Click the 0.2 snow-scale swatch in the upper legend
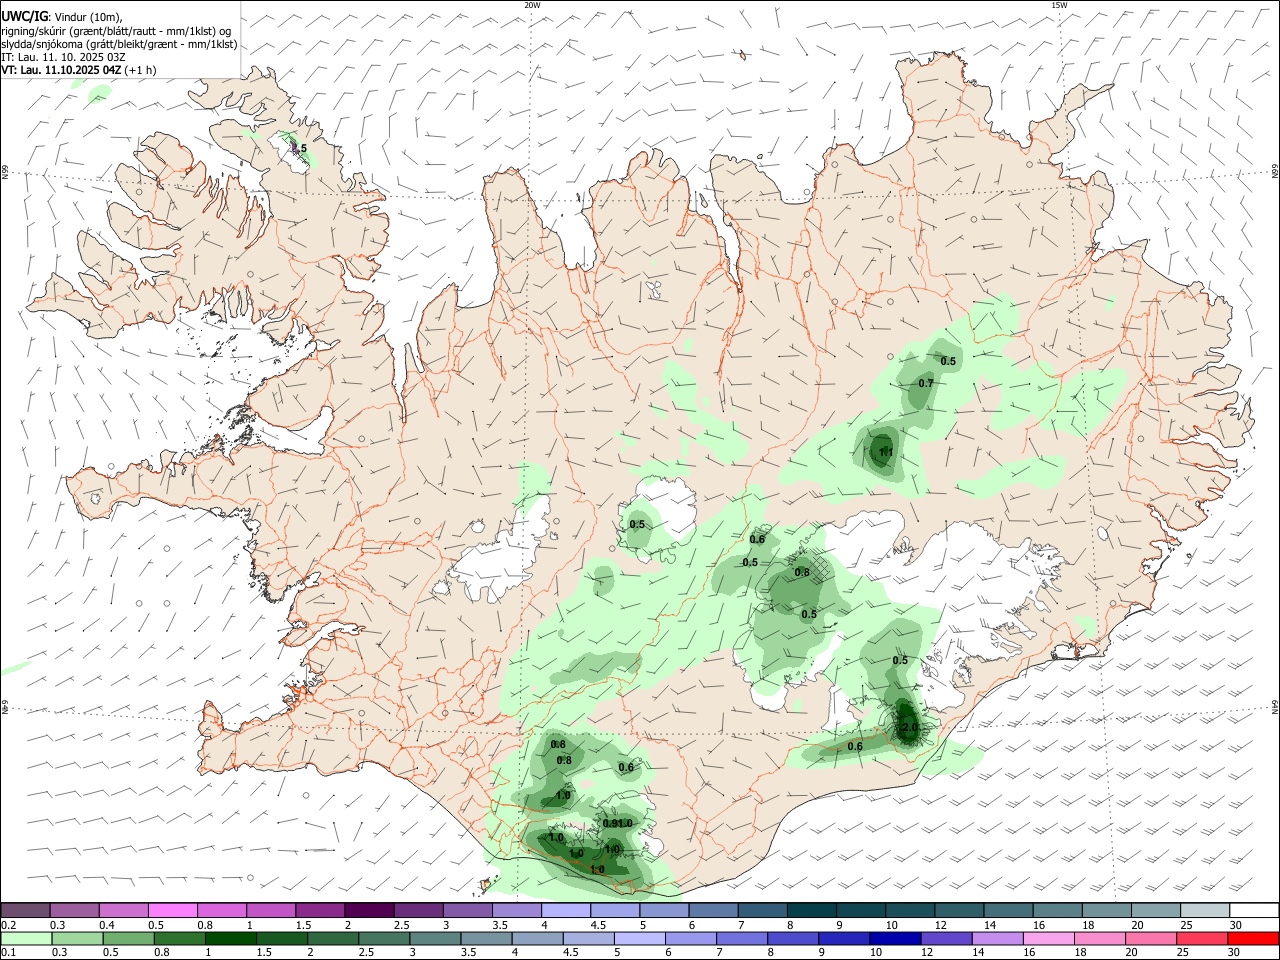1280x960 pixels. (x=26, y=910)
